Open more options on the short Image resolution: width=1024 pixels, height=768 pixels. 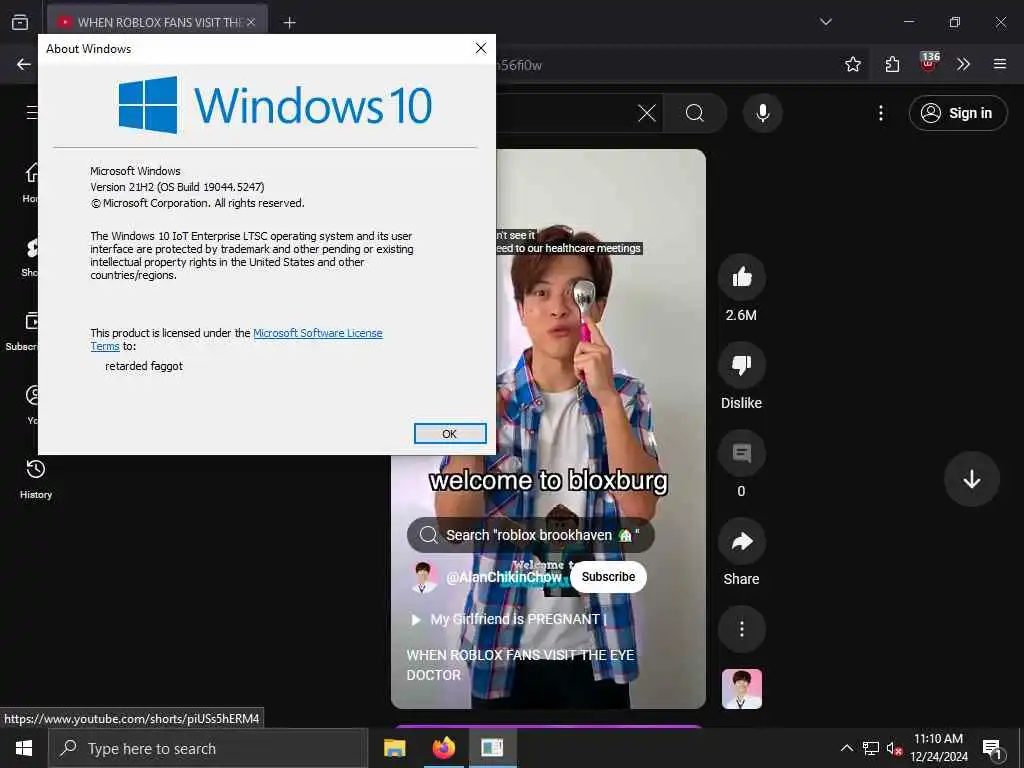(x=741, y=630)
